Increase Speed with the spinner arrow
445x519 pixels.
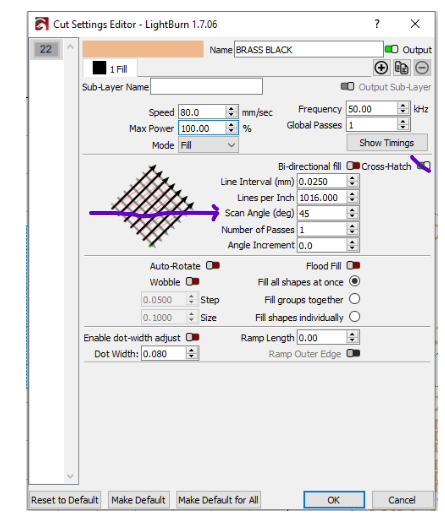231,109
